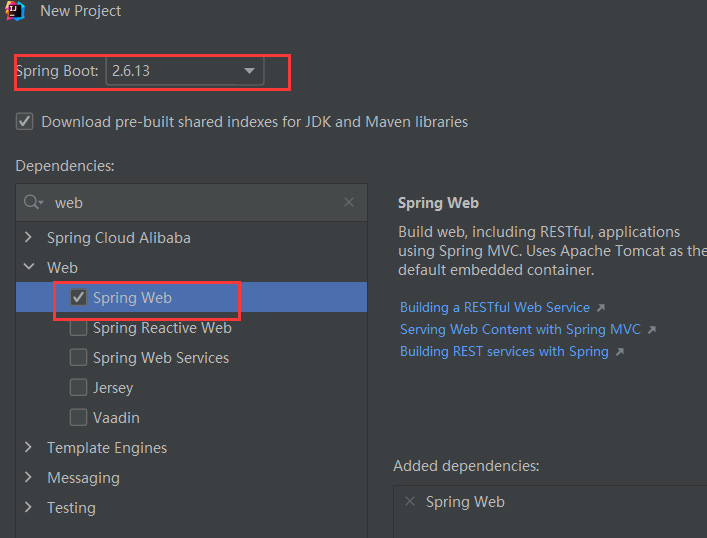Check the Vaadin dependency checkbox
Screen dimensions: 707x538
click(x=78, y=417)
